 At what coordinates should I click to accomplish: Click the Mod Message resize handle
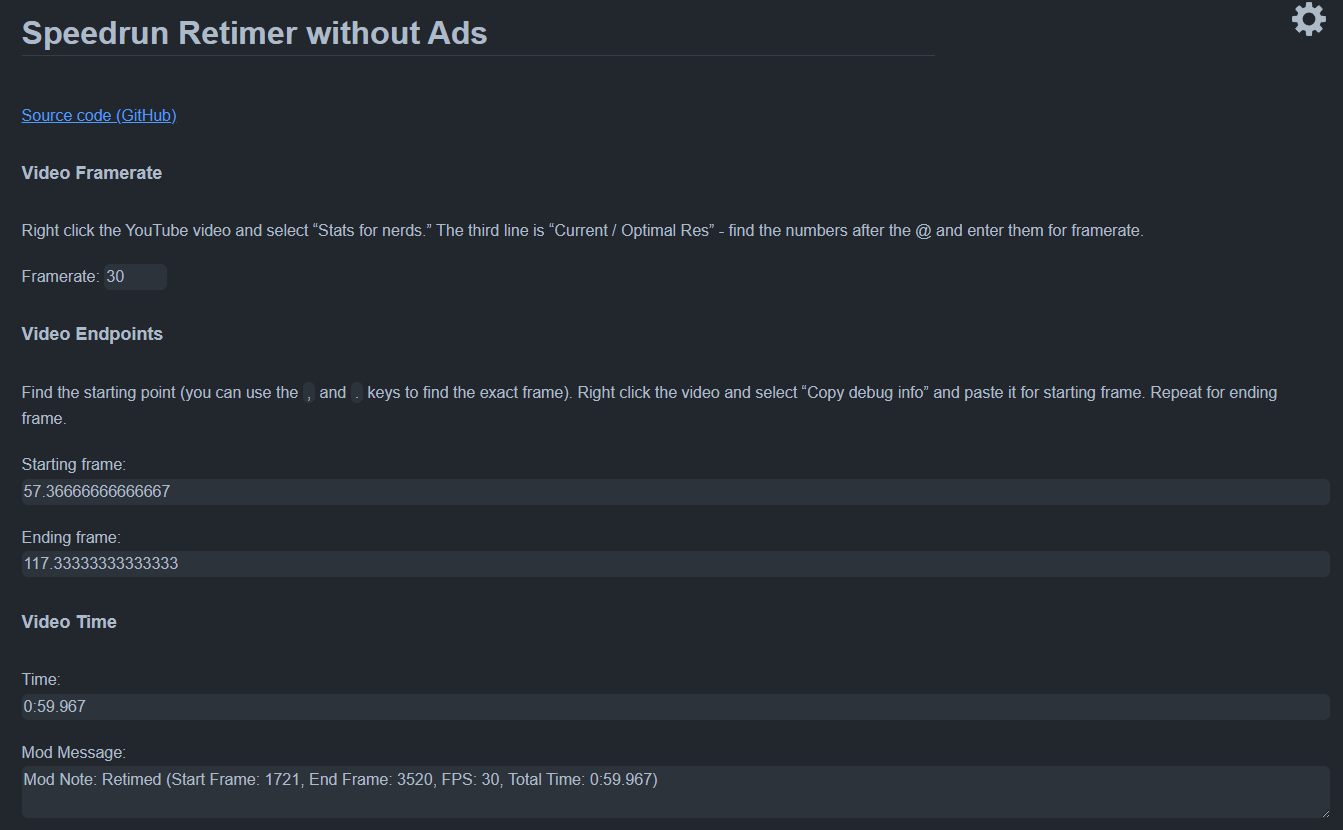[x=1323, y=812]
